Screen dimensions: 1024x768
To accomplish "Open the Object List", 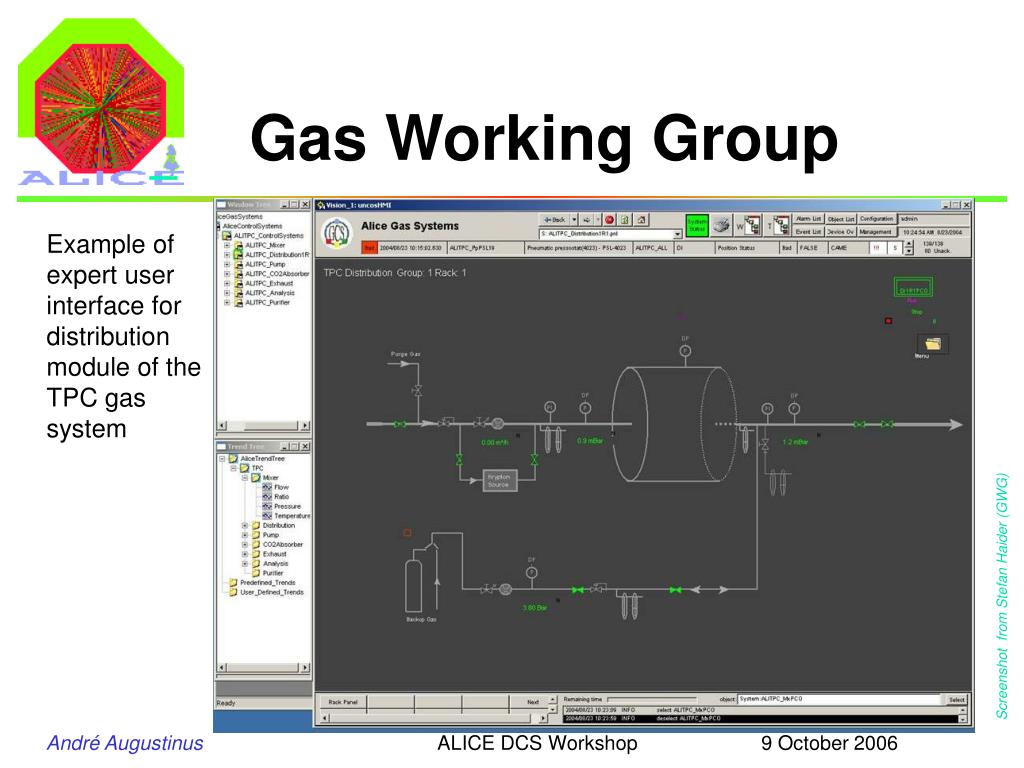I will 840,219.
